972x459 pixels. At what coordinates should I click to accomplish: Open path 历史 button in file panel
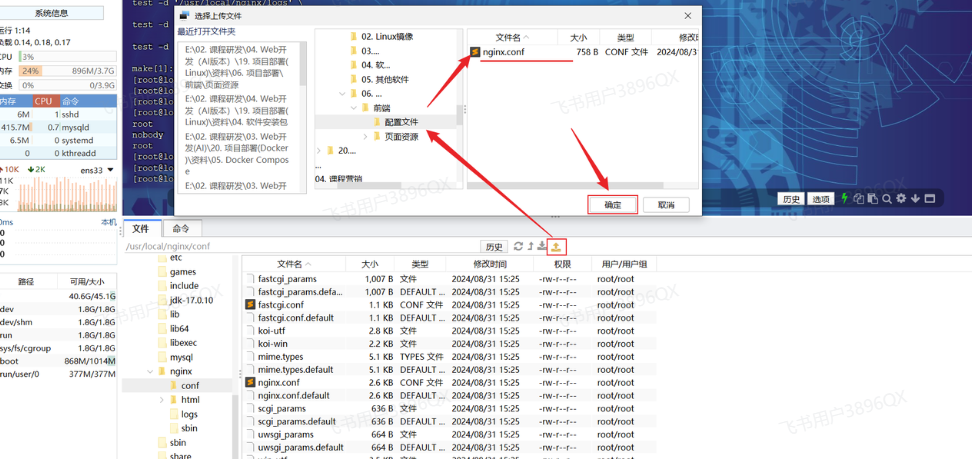493,247
